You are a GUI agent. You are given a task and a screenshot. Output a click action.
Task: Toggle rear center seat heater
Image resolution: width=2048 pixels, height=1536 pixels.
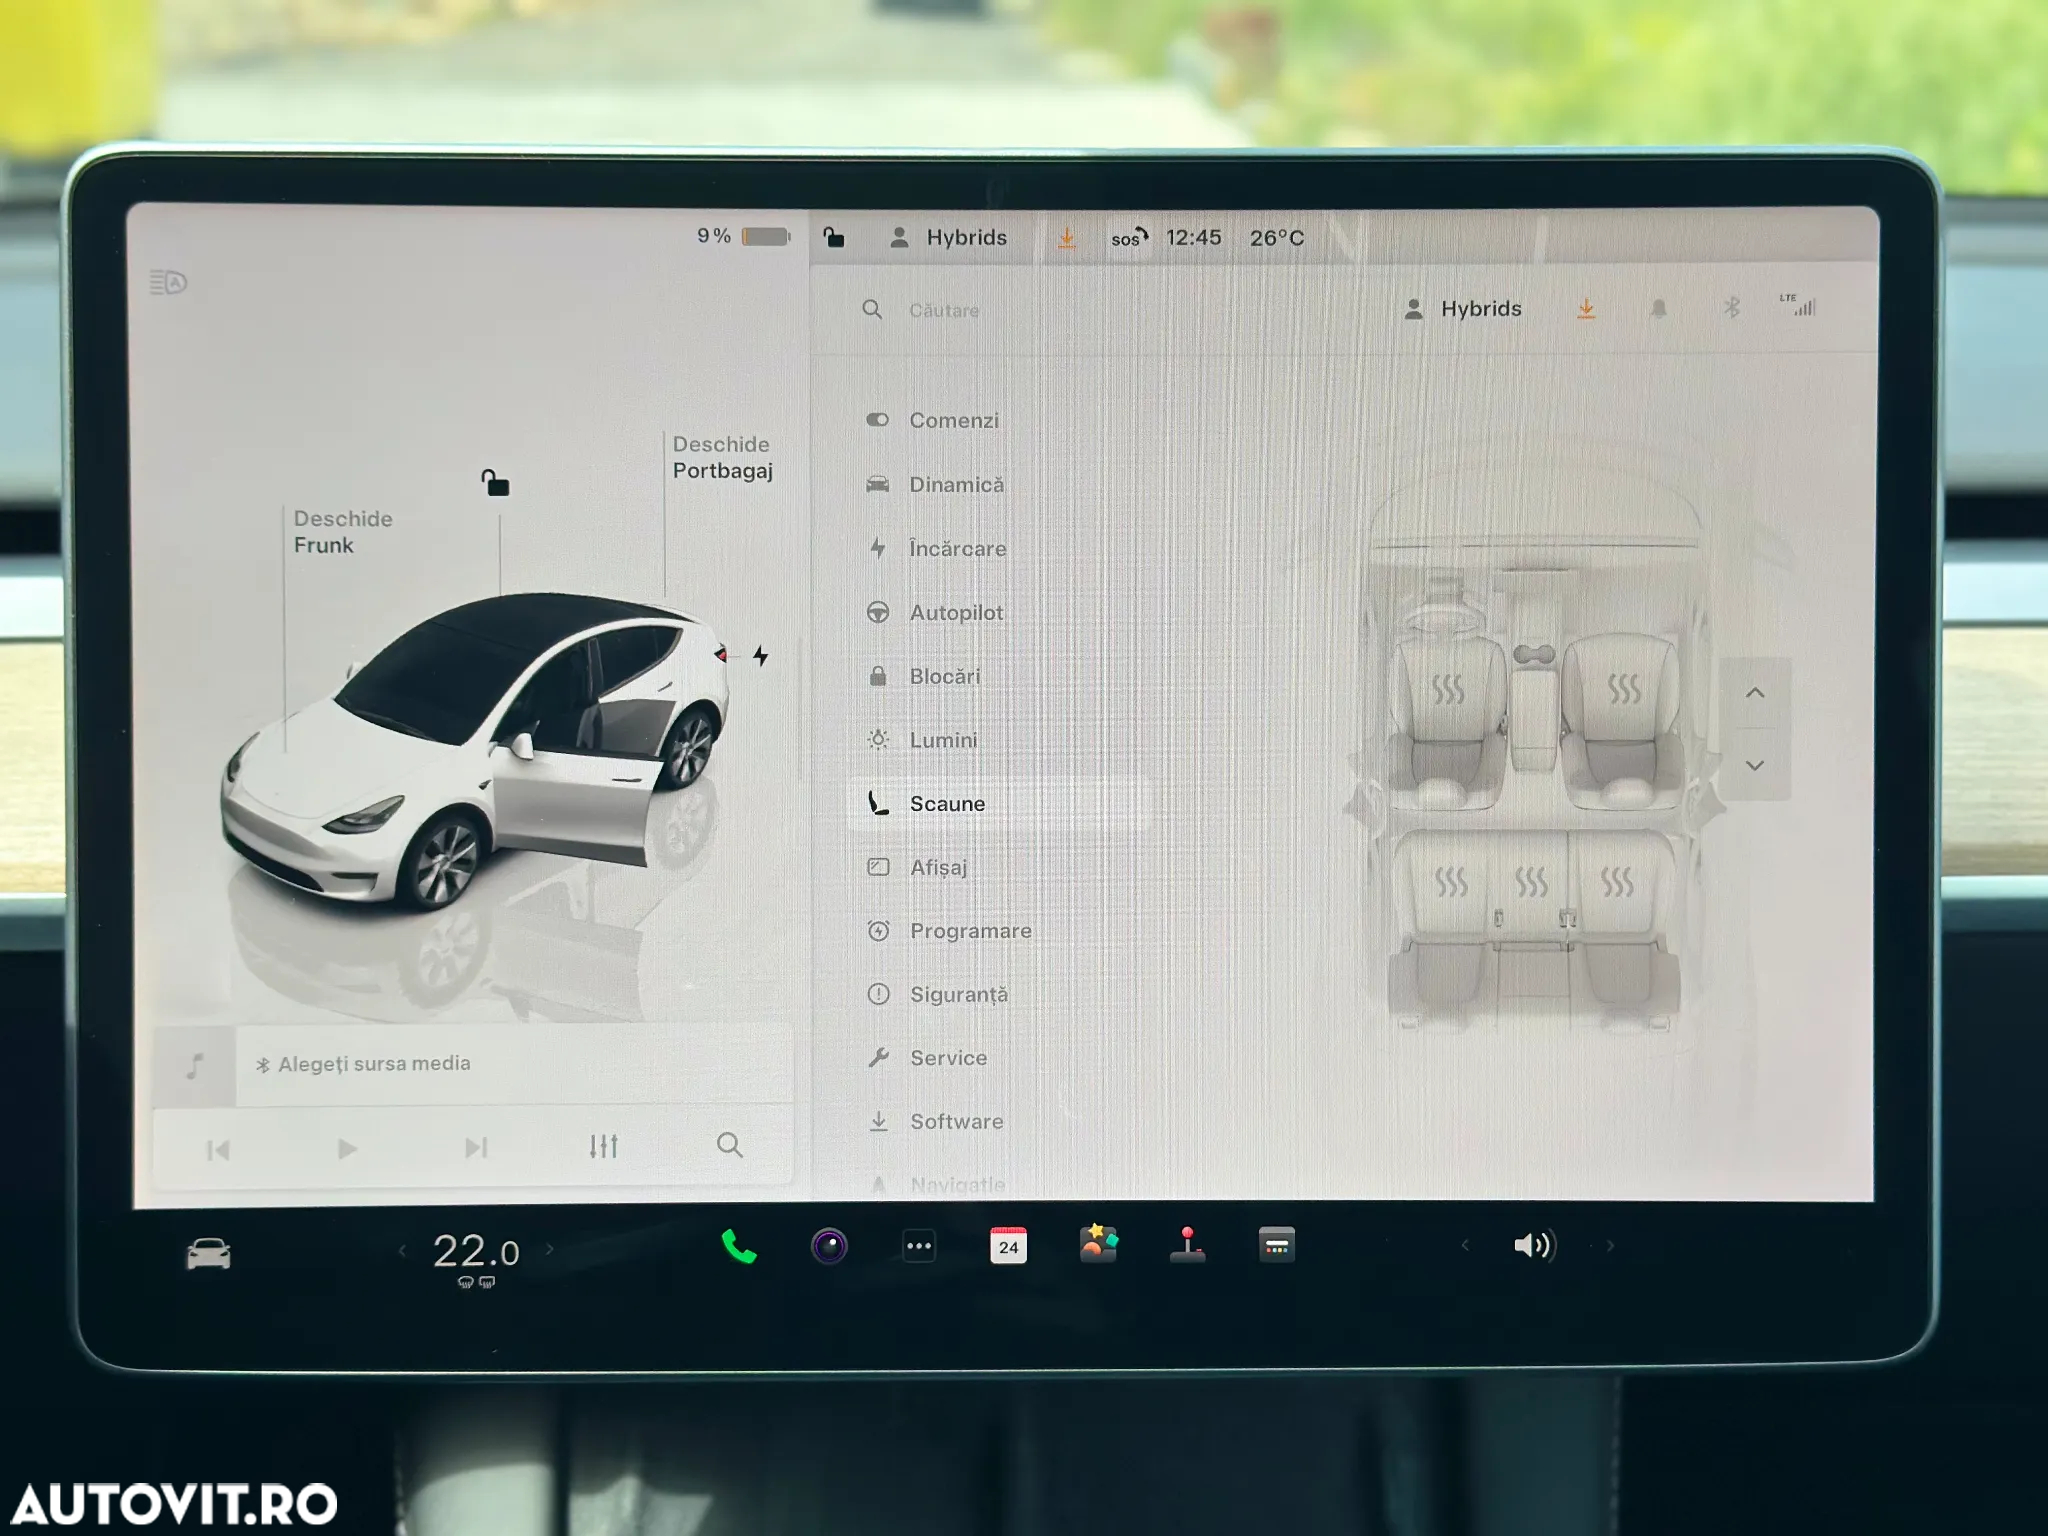pyautogui.click(x=1531, y=882)
